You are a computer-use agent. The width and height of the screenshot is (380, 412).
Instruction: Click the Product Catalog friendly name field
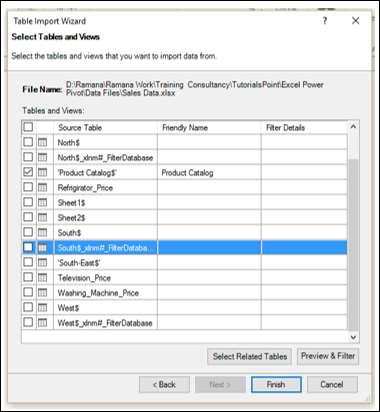(x=209, y=173)
